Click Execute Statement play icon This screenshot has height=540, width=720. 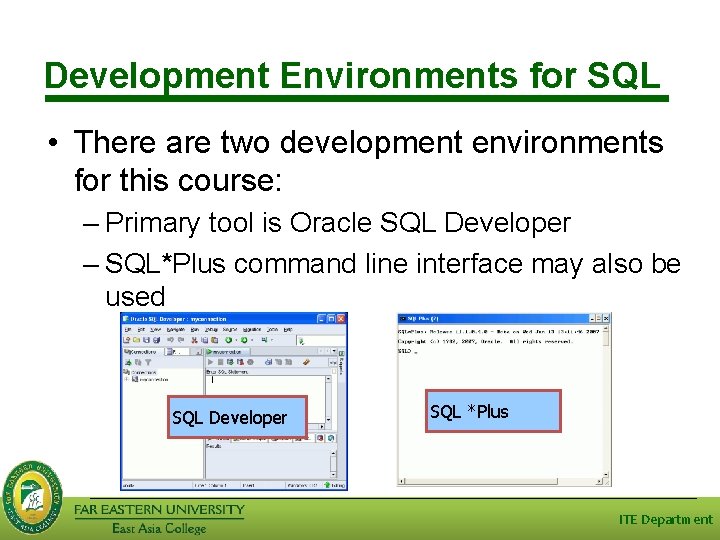(210, 362)
